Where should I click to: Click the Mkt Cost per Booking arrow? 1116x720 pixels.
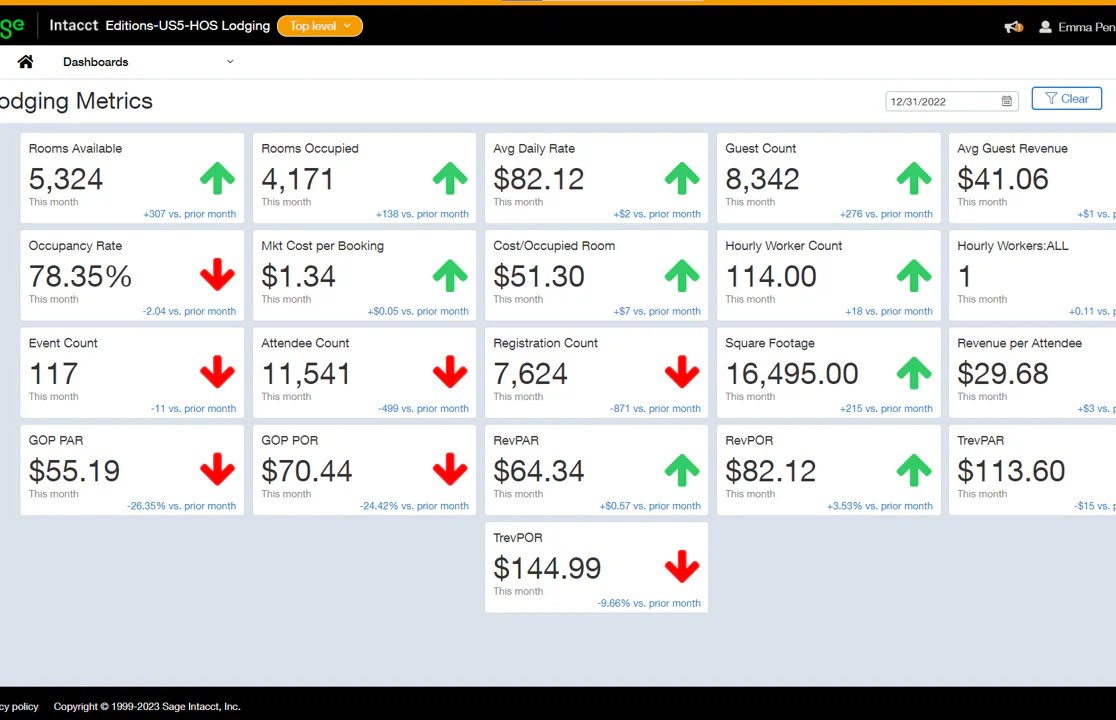450,275
